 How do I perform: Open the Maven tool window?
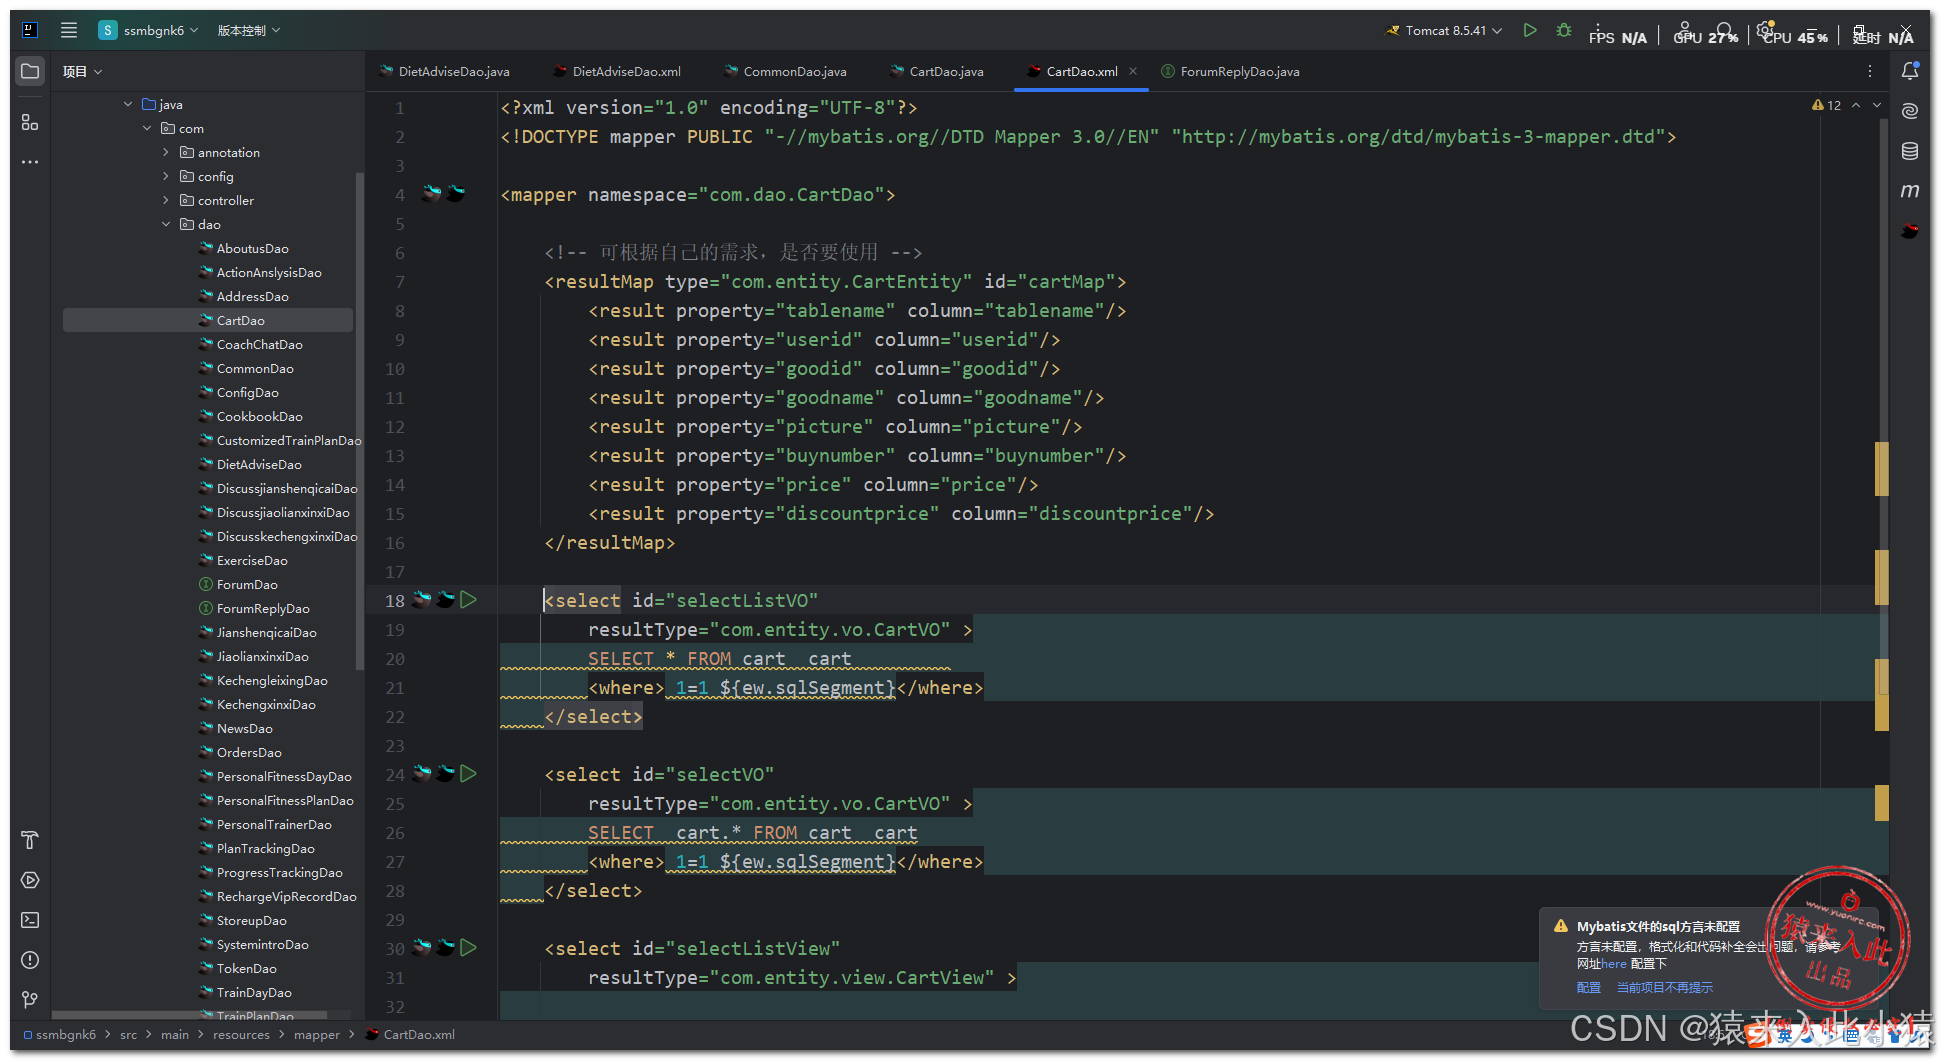pyautogui.click(x=1910, y=191)
